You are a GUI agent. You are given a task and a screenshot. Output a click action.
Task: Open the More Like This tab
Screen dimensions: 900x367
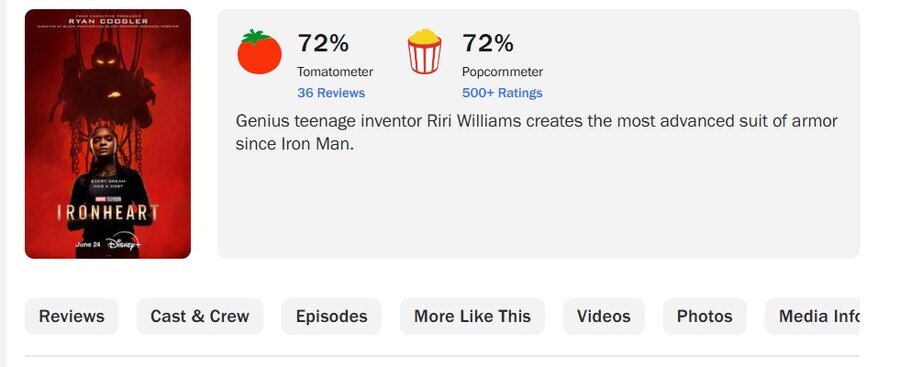[x=472, y=316]
